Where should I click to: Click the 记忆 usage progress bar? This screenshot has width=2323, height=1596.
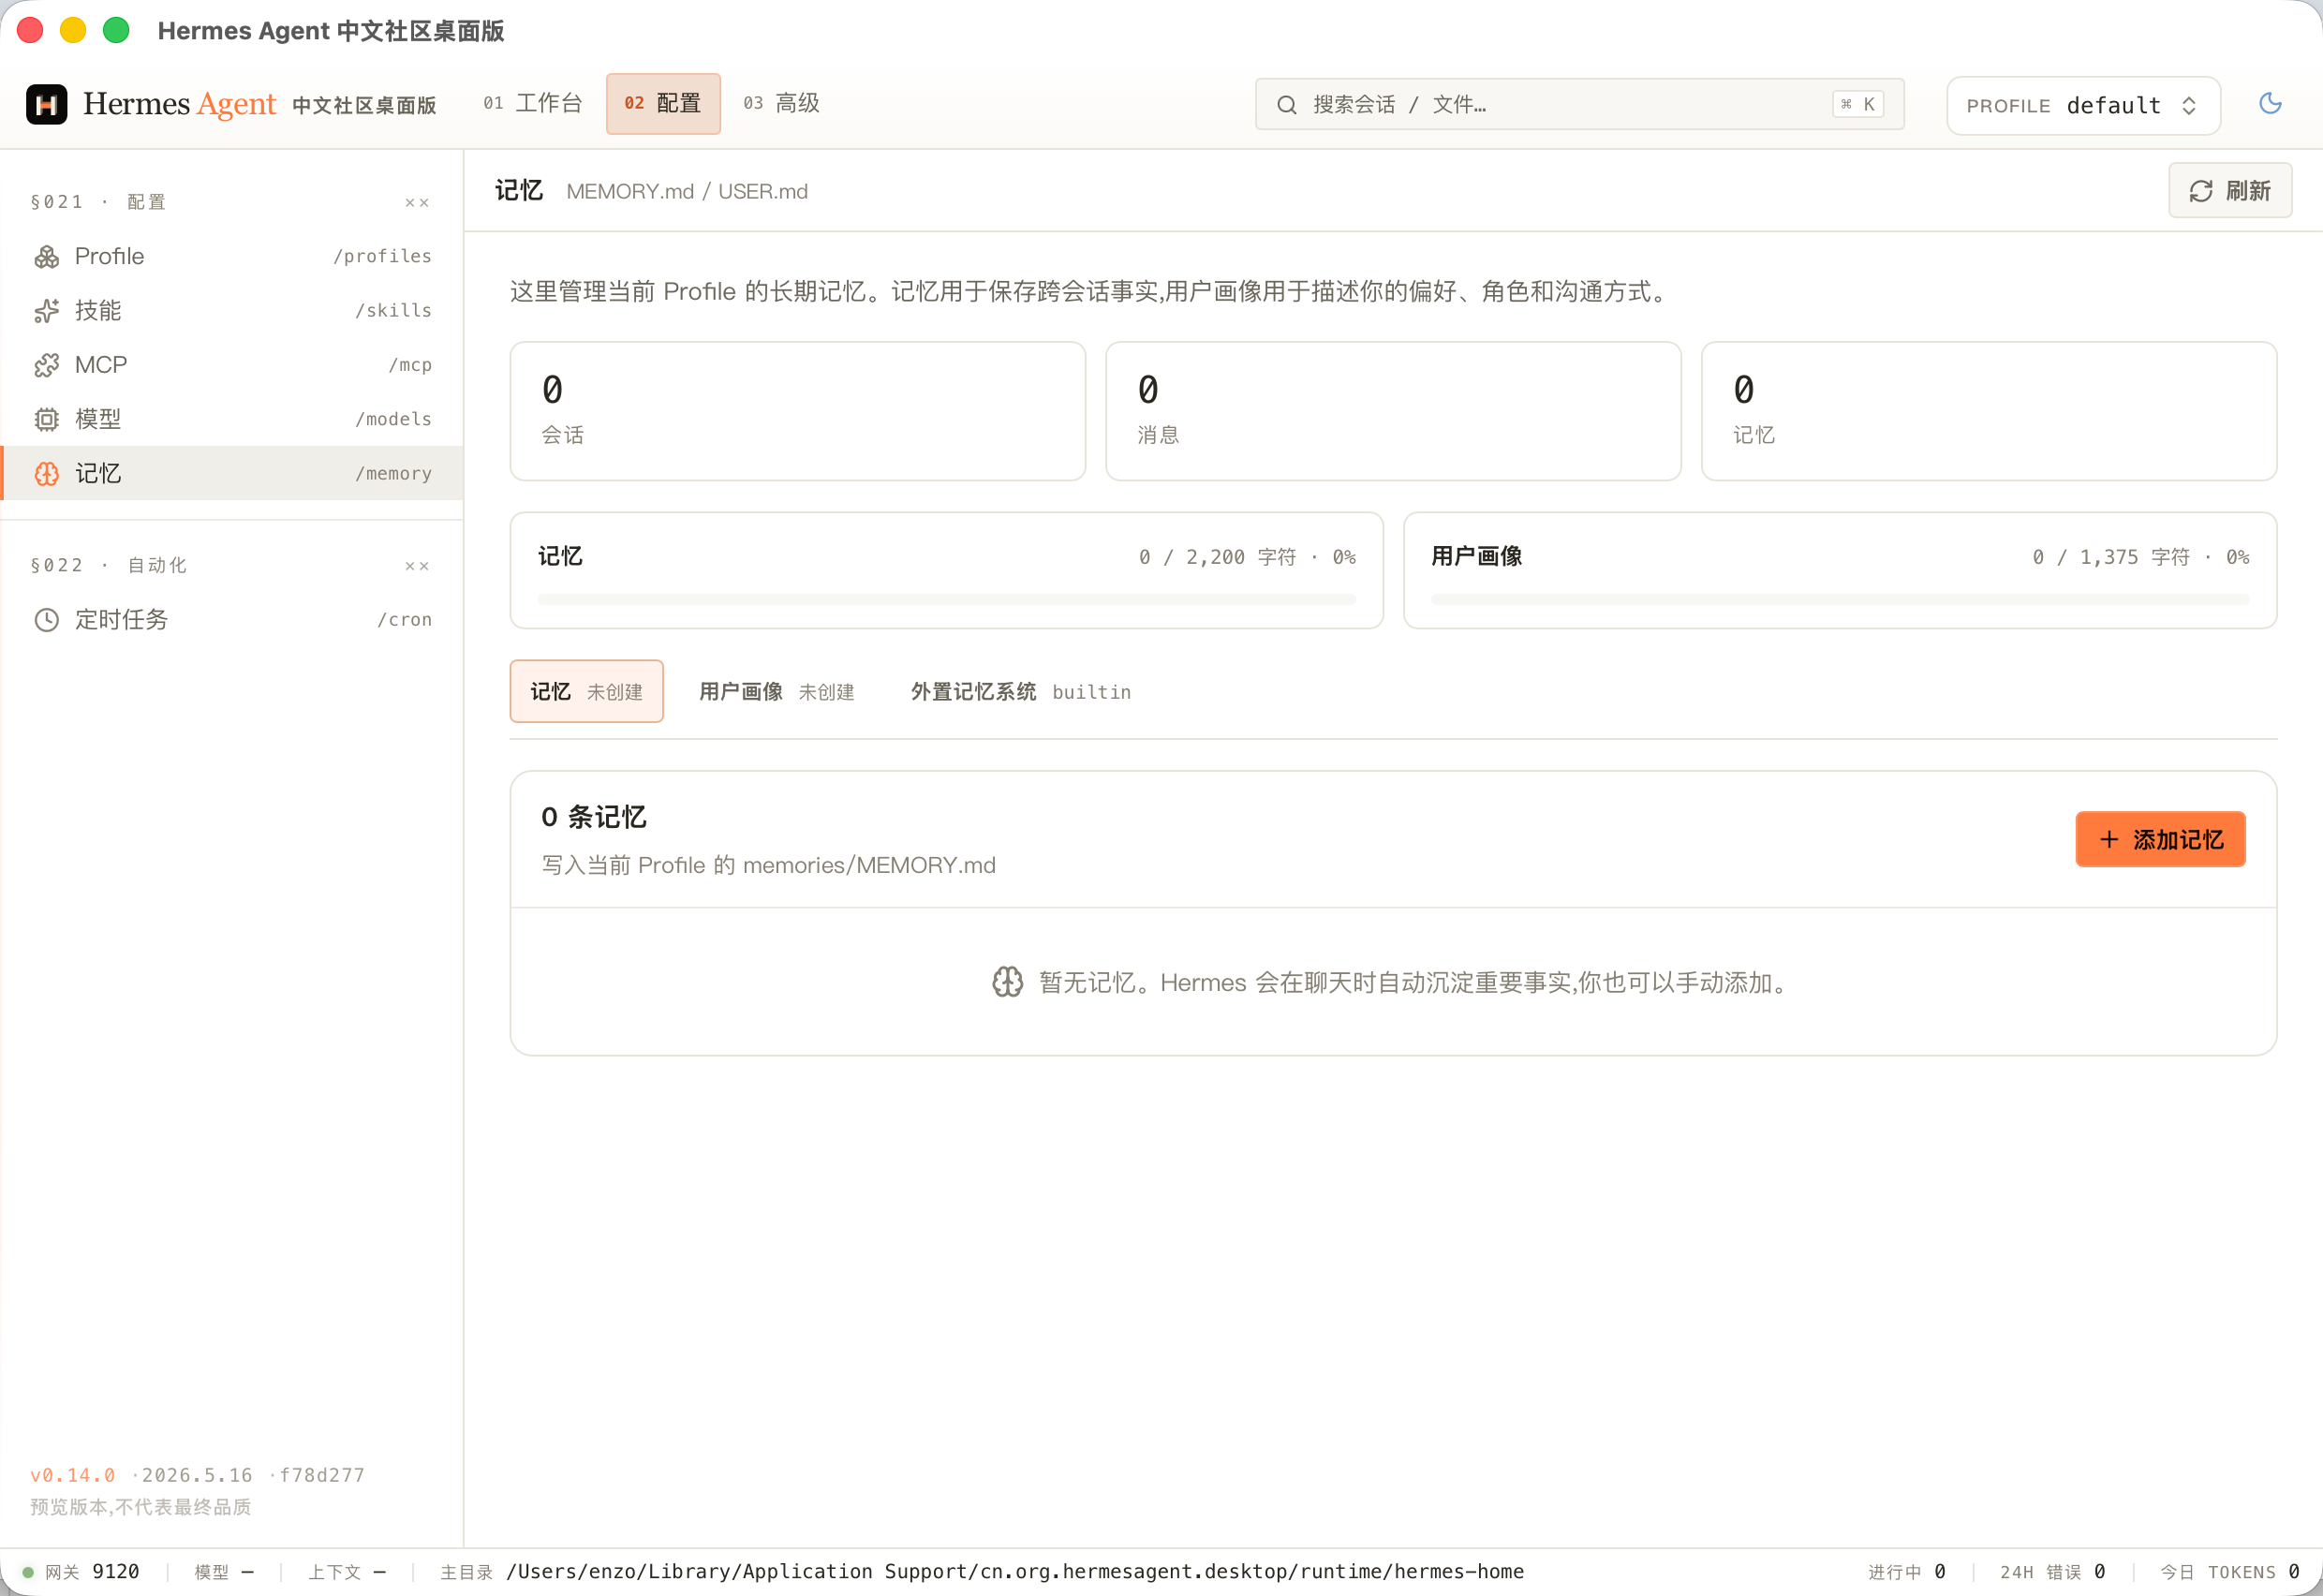click(946, 600)
